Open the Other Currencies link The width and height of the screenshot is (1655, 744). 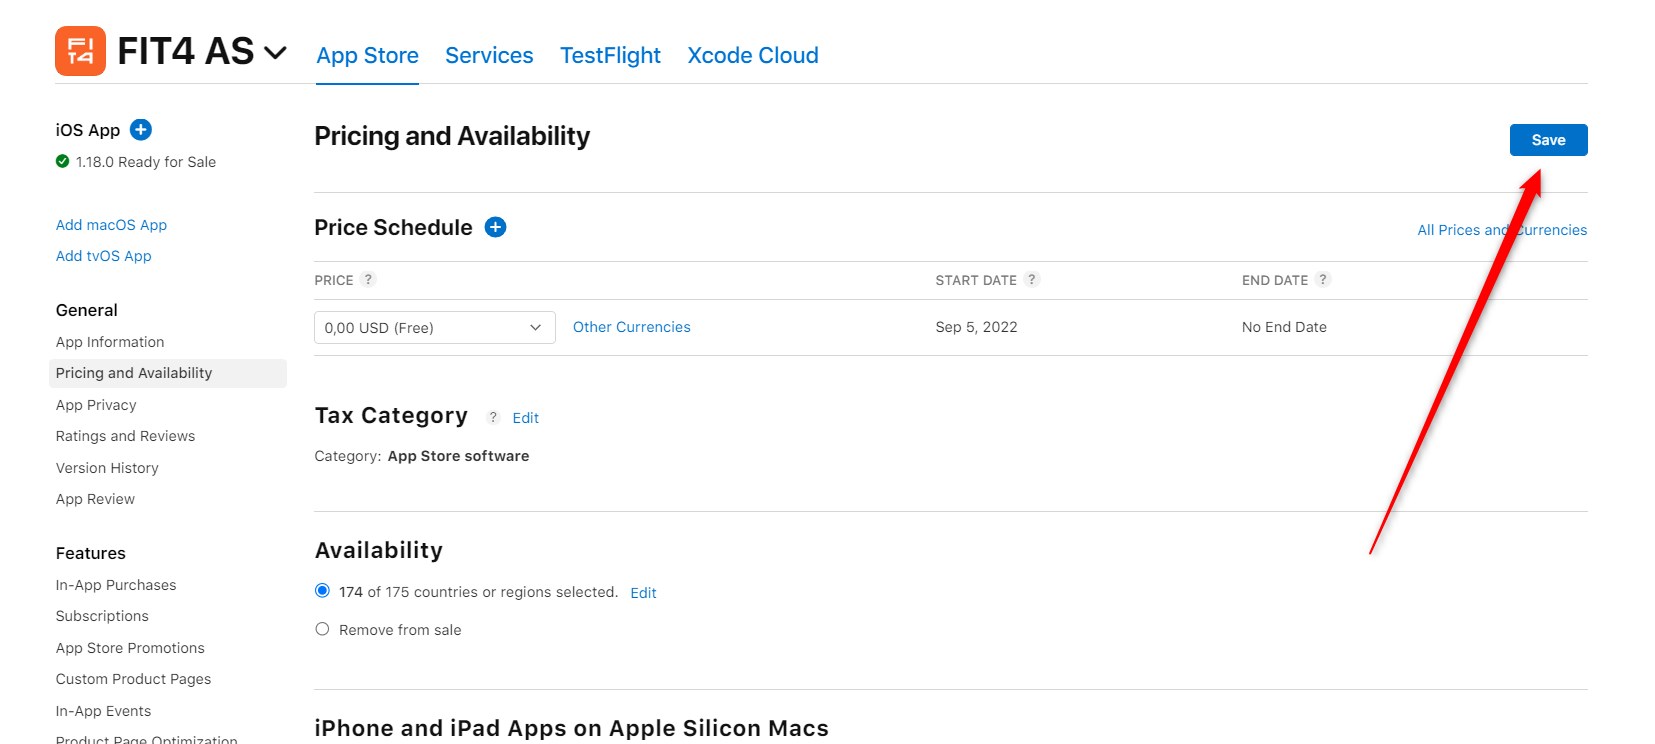point(631,327)
